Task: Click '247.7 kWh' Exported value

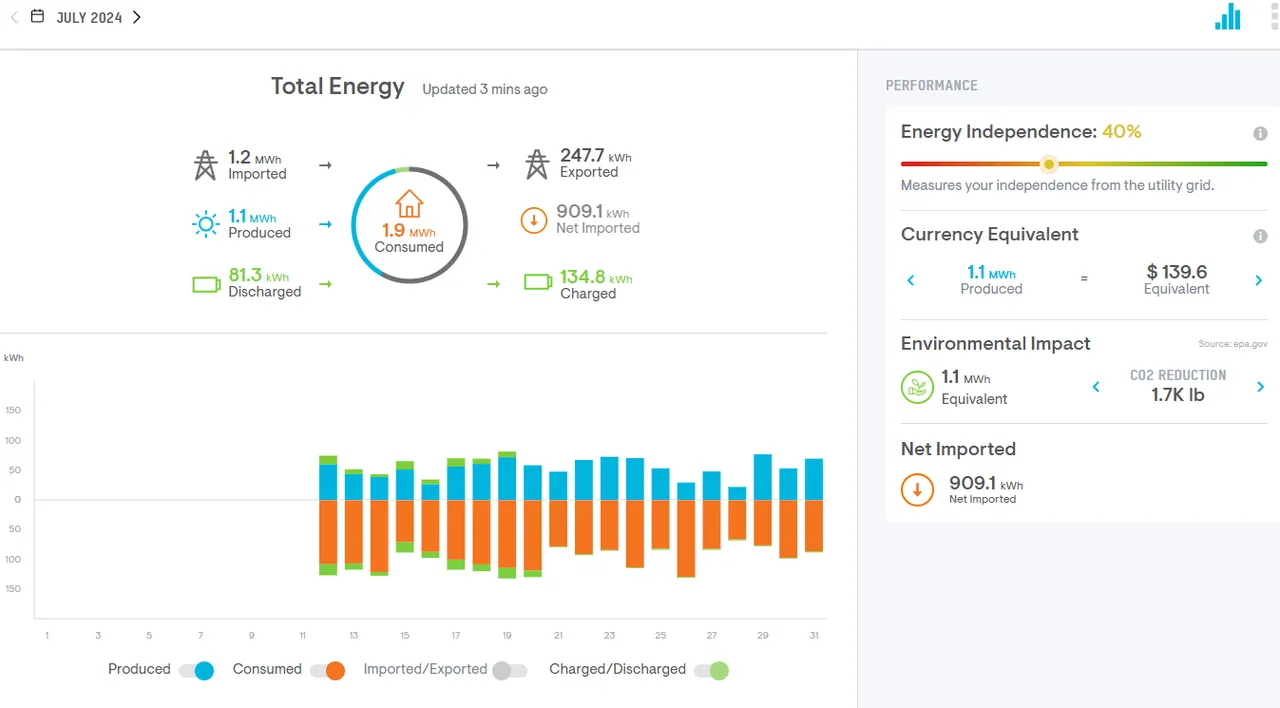Action: [x=596, y=156]
